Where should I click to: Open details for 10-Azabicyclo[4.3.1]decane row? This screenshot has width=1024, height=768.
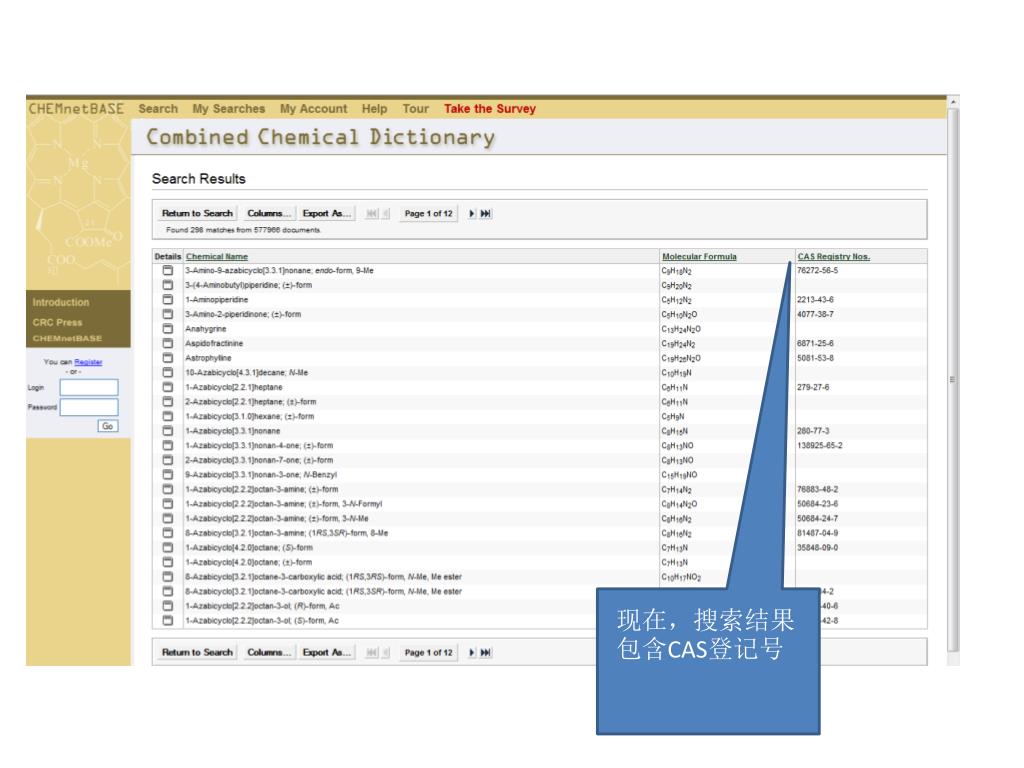[x=168, y=372]
